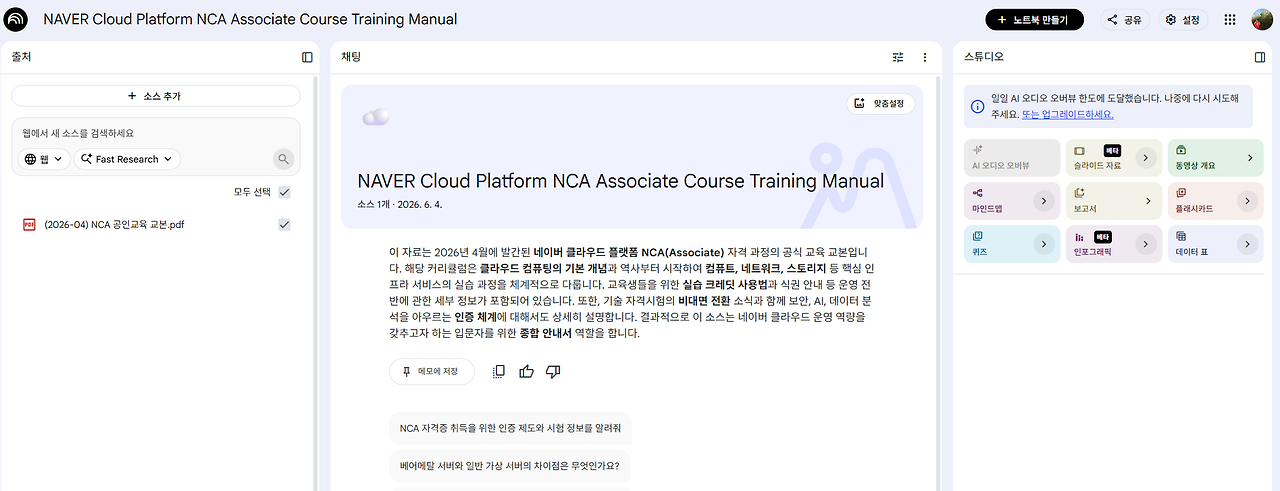This screenshot has height=491, width=1280.
Task: Expand 동영상 개요 options arrow
Action: [x=1249, y=157]
